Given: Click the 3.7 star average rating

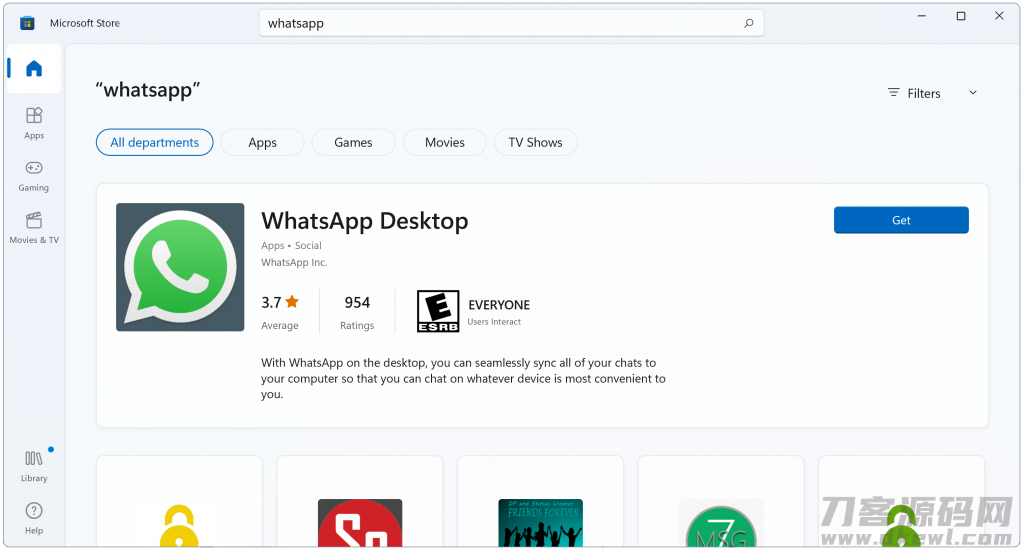Looking at the screenshot, I should [280, 312].
